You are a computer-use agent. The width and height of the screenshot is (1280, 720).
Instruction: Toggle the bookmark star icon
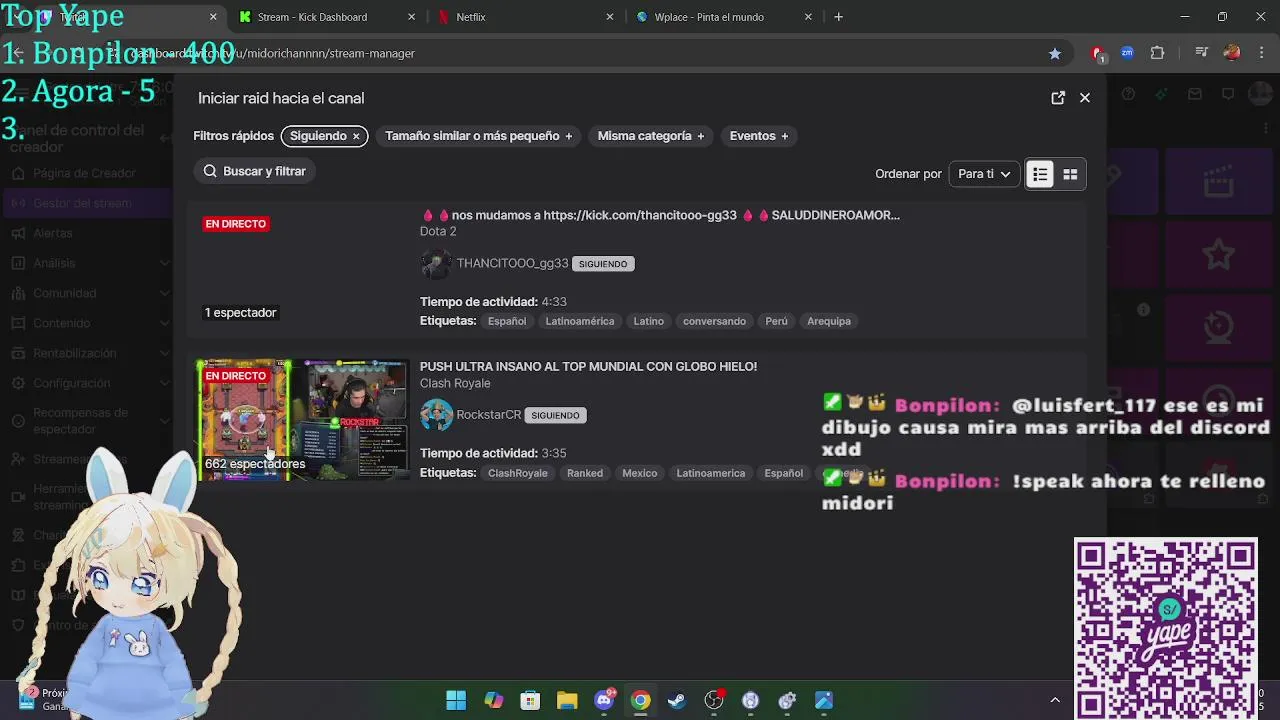1054,53
